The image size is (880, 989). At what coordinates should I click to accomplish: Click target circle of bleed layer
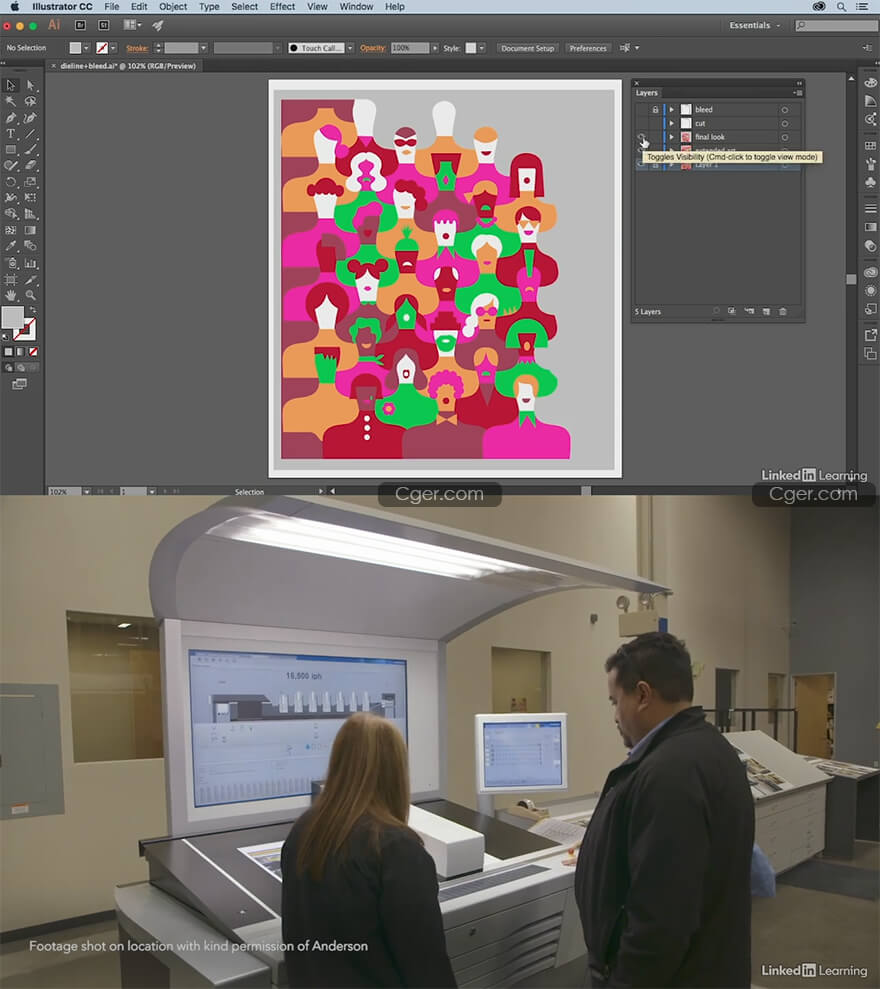click(785, 110)
